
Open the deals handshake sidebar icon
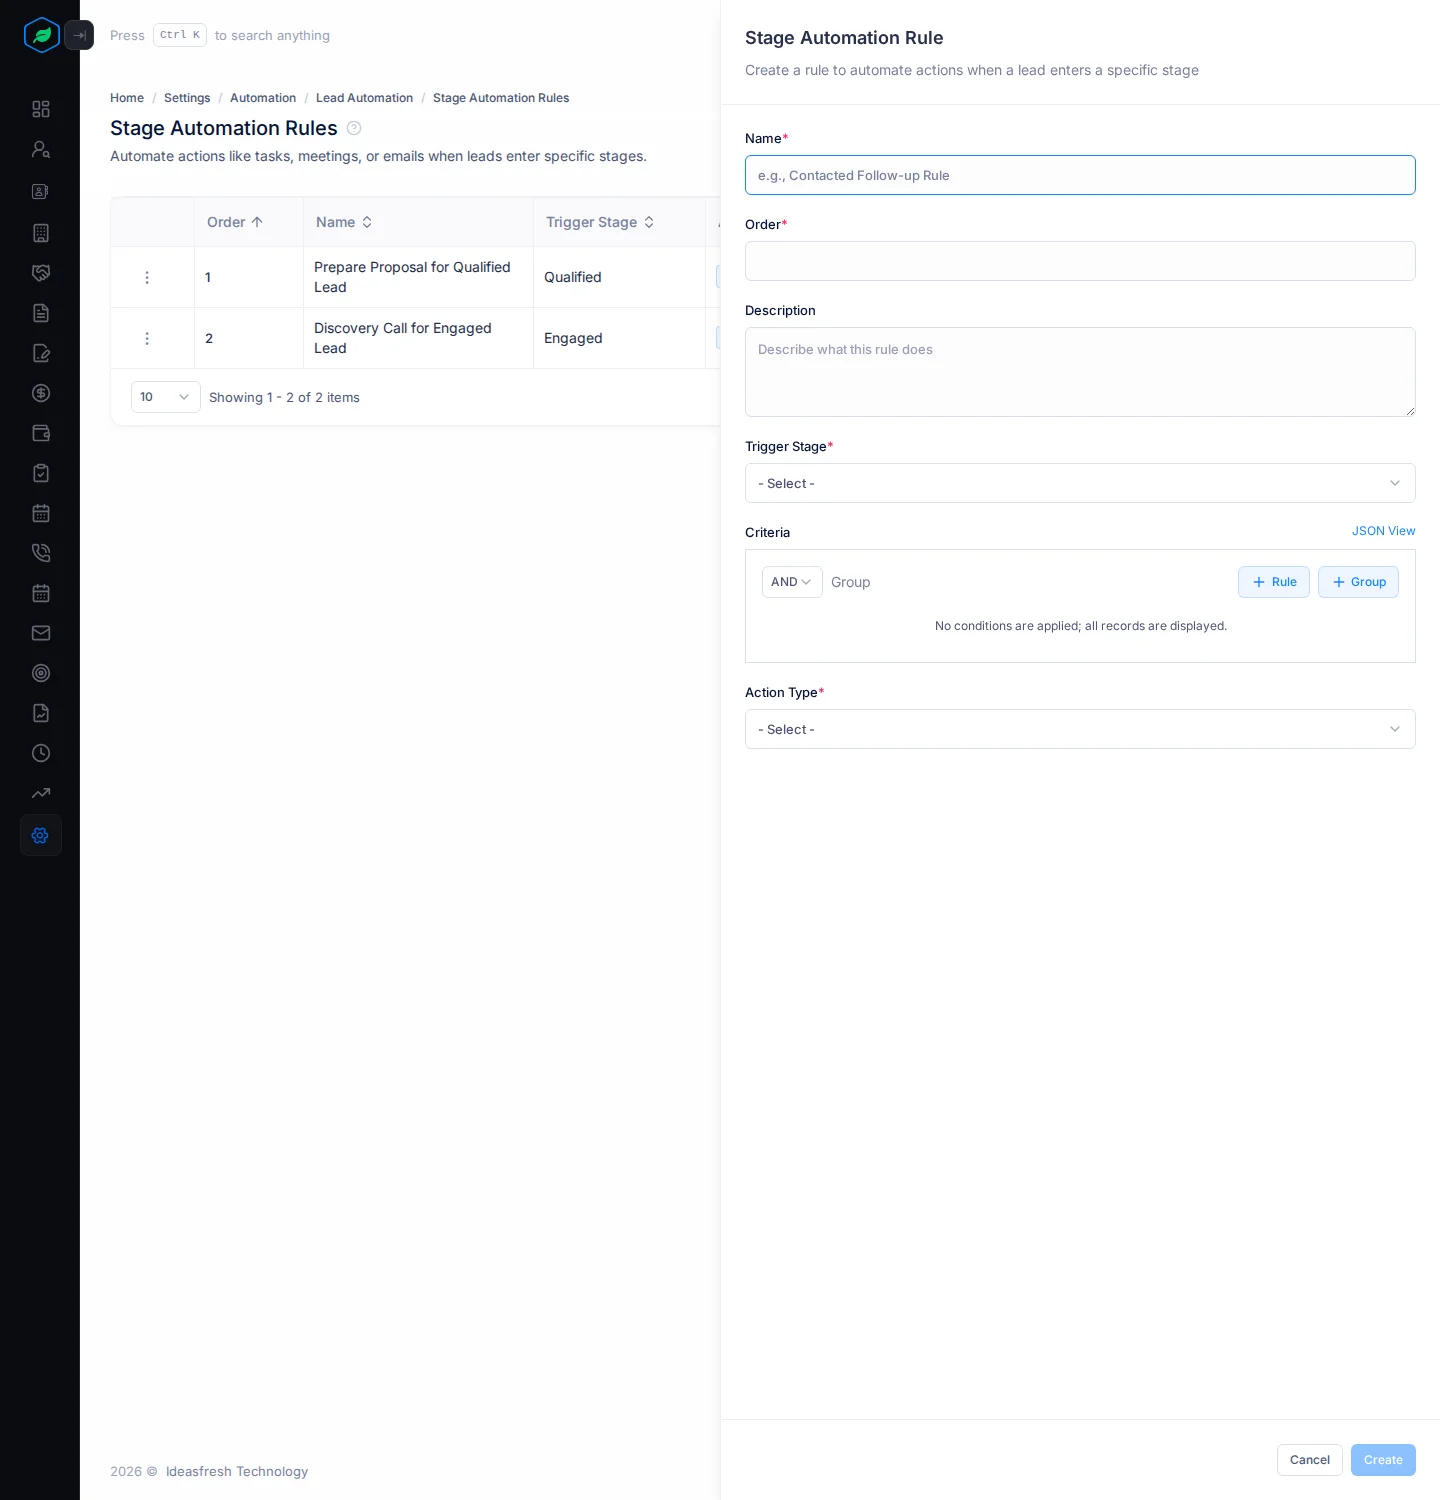[41, 273]
